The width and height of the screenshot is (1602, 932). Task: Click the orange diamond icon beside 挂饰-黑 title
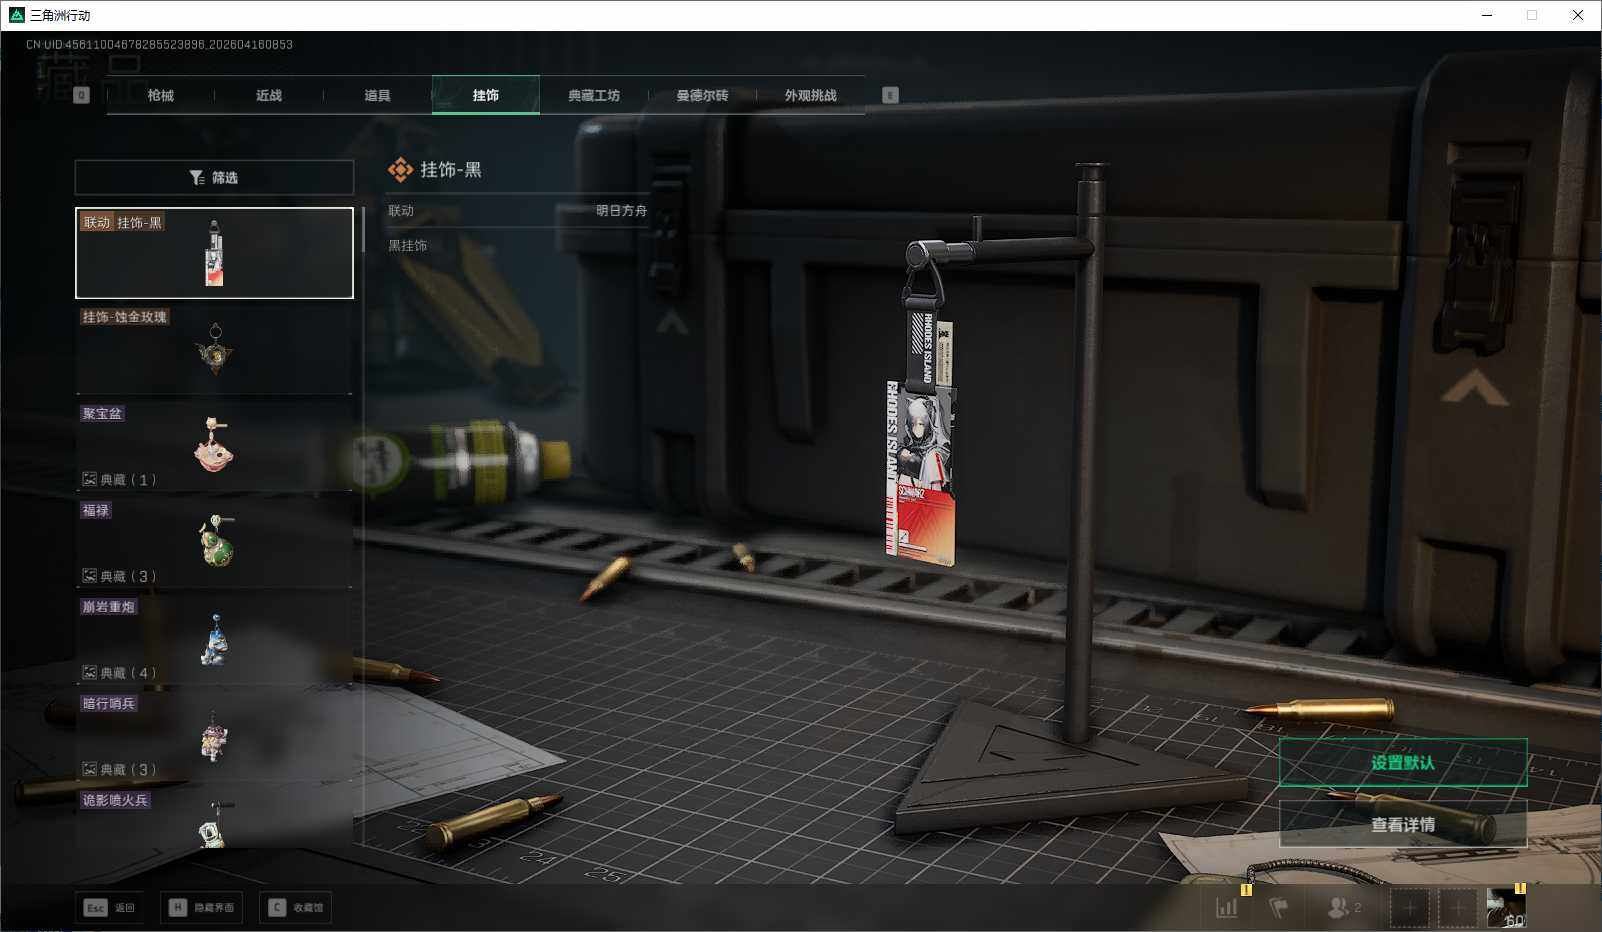(400, 170)
